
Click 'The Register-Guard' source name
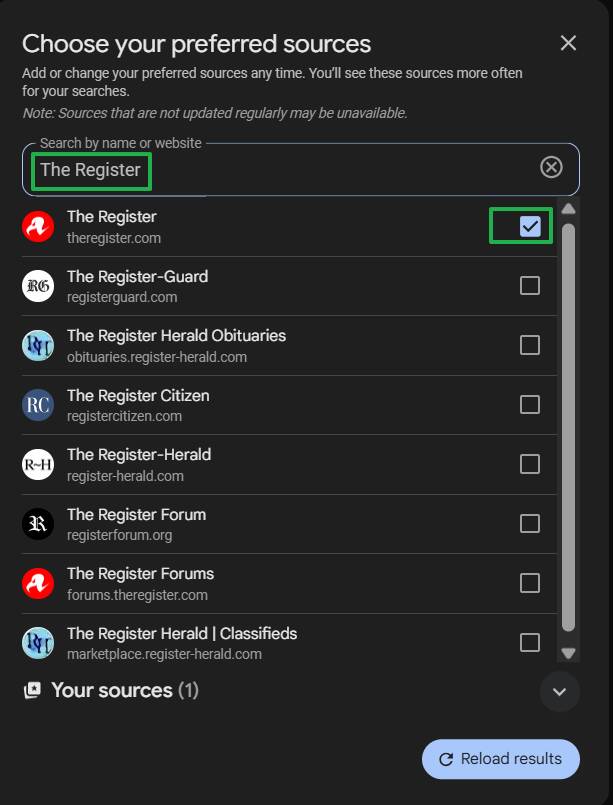[137, 276]
